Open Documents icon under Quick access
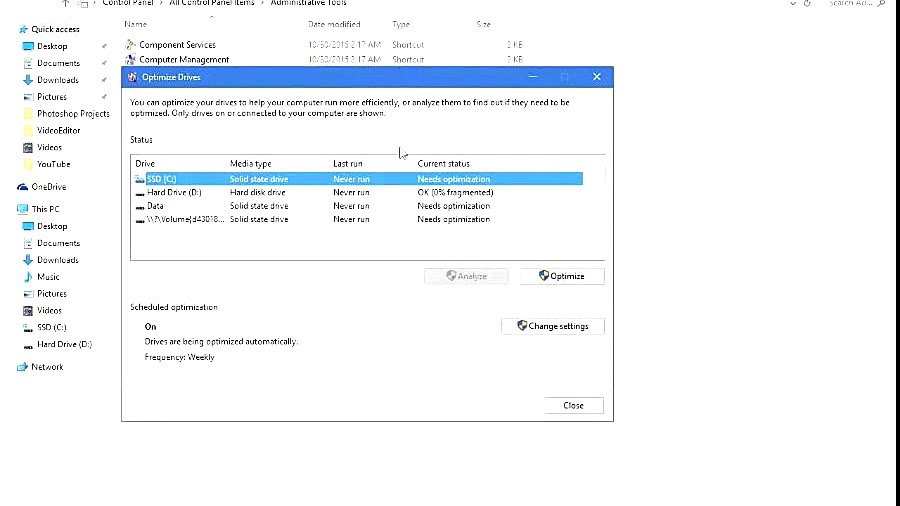Screen dimensions: 900x506 tap(28, 63)
